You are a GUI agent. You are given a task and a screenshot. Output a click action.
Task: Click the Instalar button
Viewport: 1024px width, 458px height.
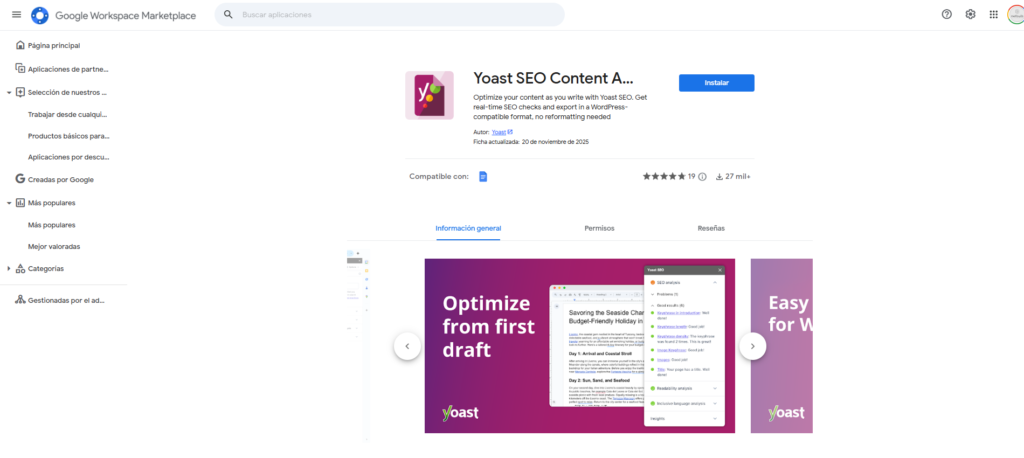pos(716,83)
